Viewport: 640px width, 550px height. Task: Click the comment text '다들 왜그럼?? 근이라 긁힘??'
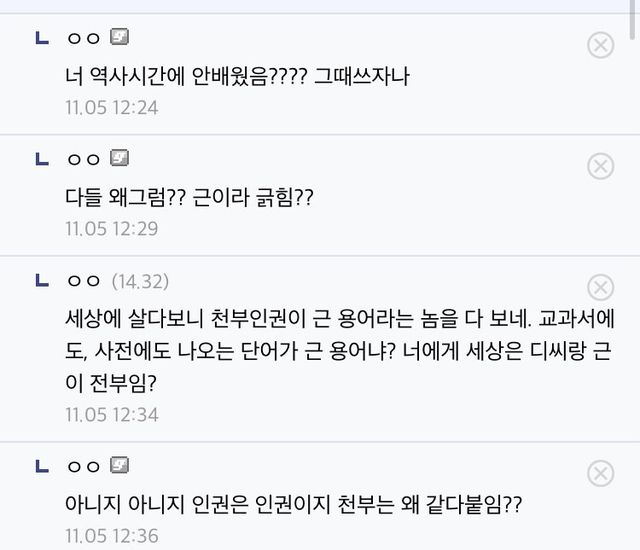pyautogui.click(x=189, y=197)
